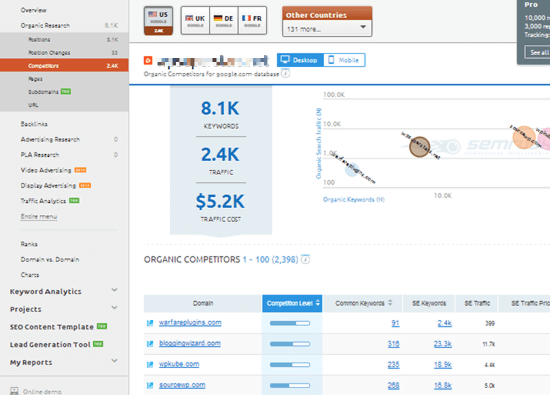Click common keywords 91 for warfareplugins.com
The height and width of the screenshot is (395, 550).
coord(395,323)
